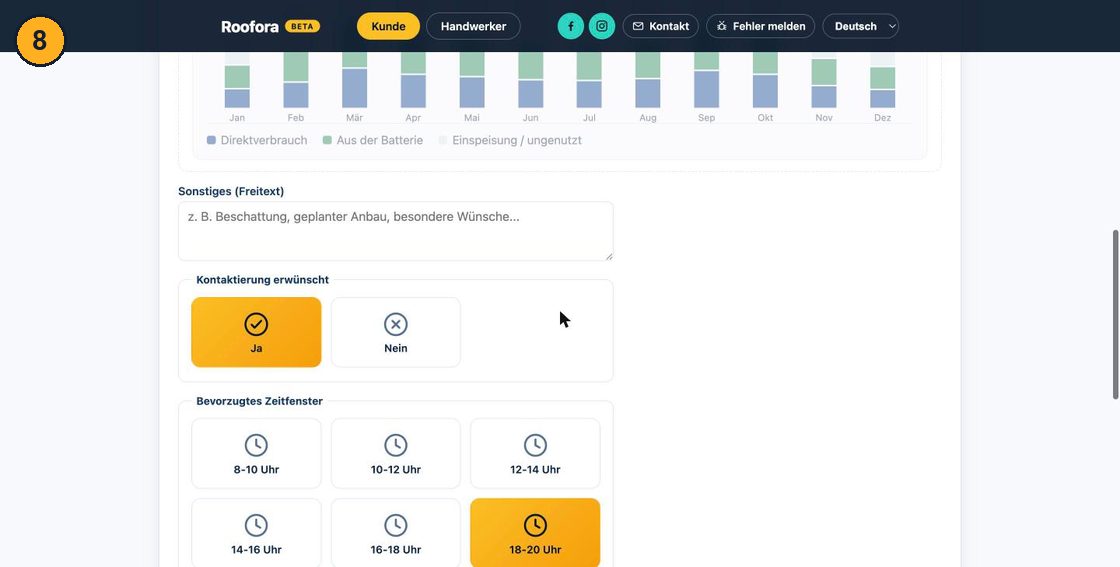
Task: Click the Fehler melden button
Action: tap(761, 26)
